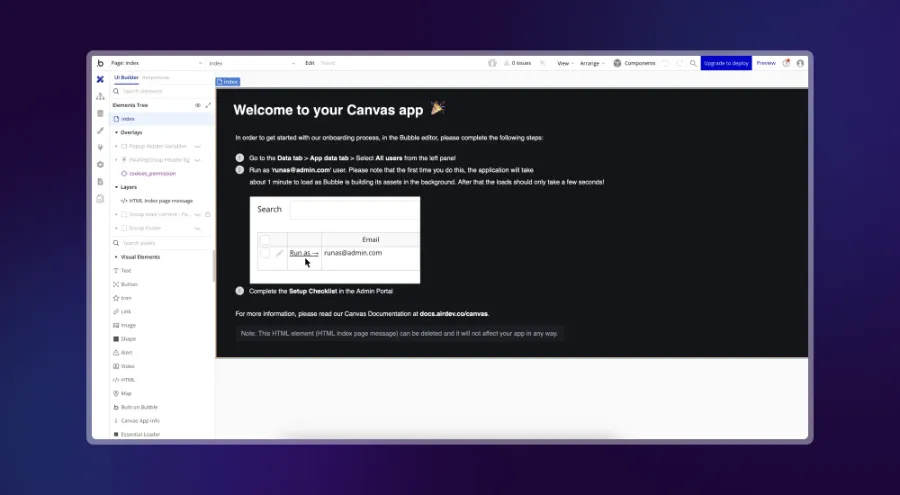This screenshot has height=495, width=900.
Task: Open the View dropdown menu
Action: pyautogui.click(x=565, y=63)
